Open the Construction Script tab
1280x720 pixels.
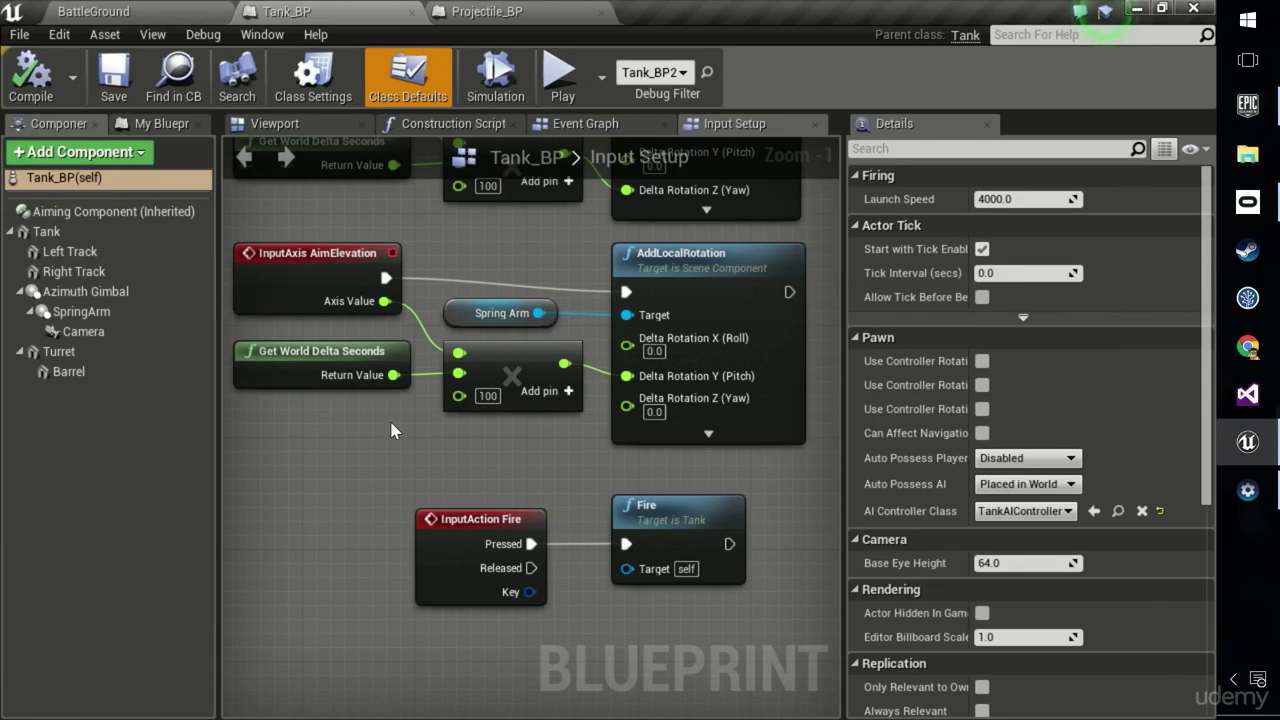453,124
